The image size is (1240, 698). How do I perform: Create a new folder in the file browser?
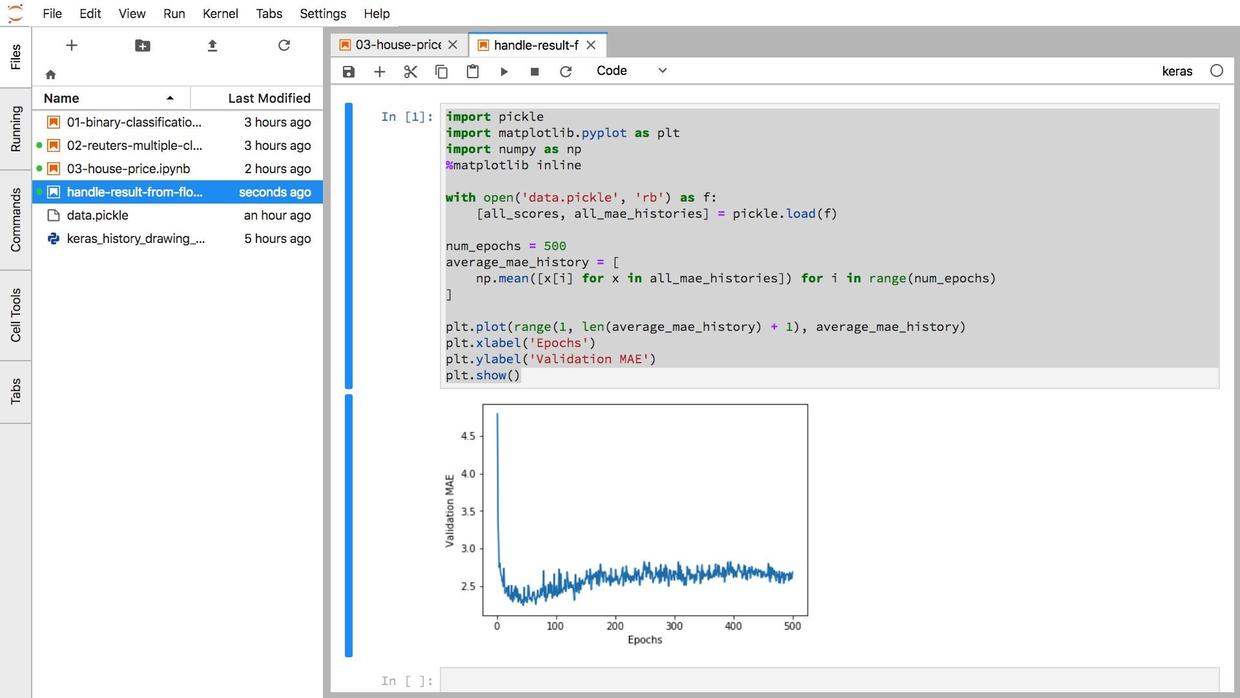pyautogui.click(x=142, y=46)
